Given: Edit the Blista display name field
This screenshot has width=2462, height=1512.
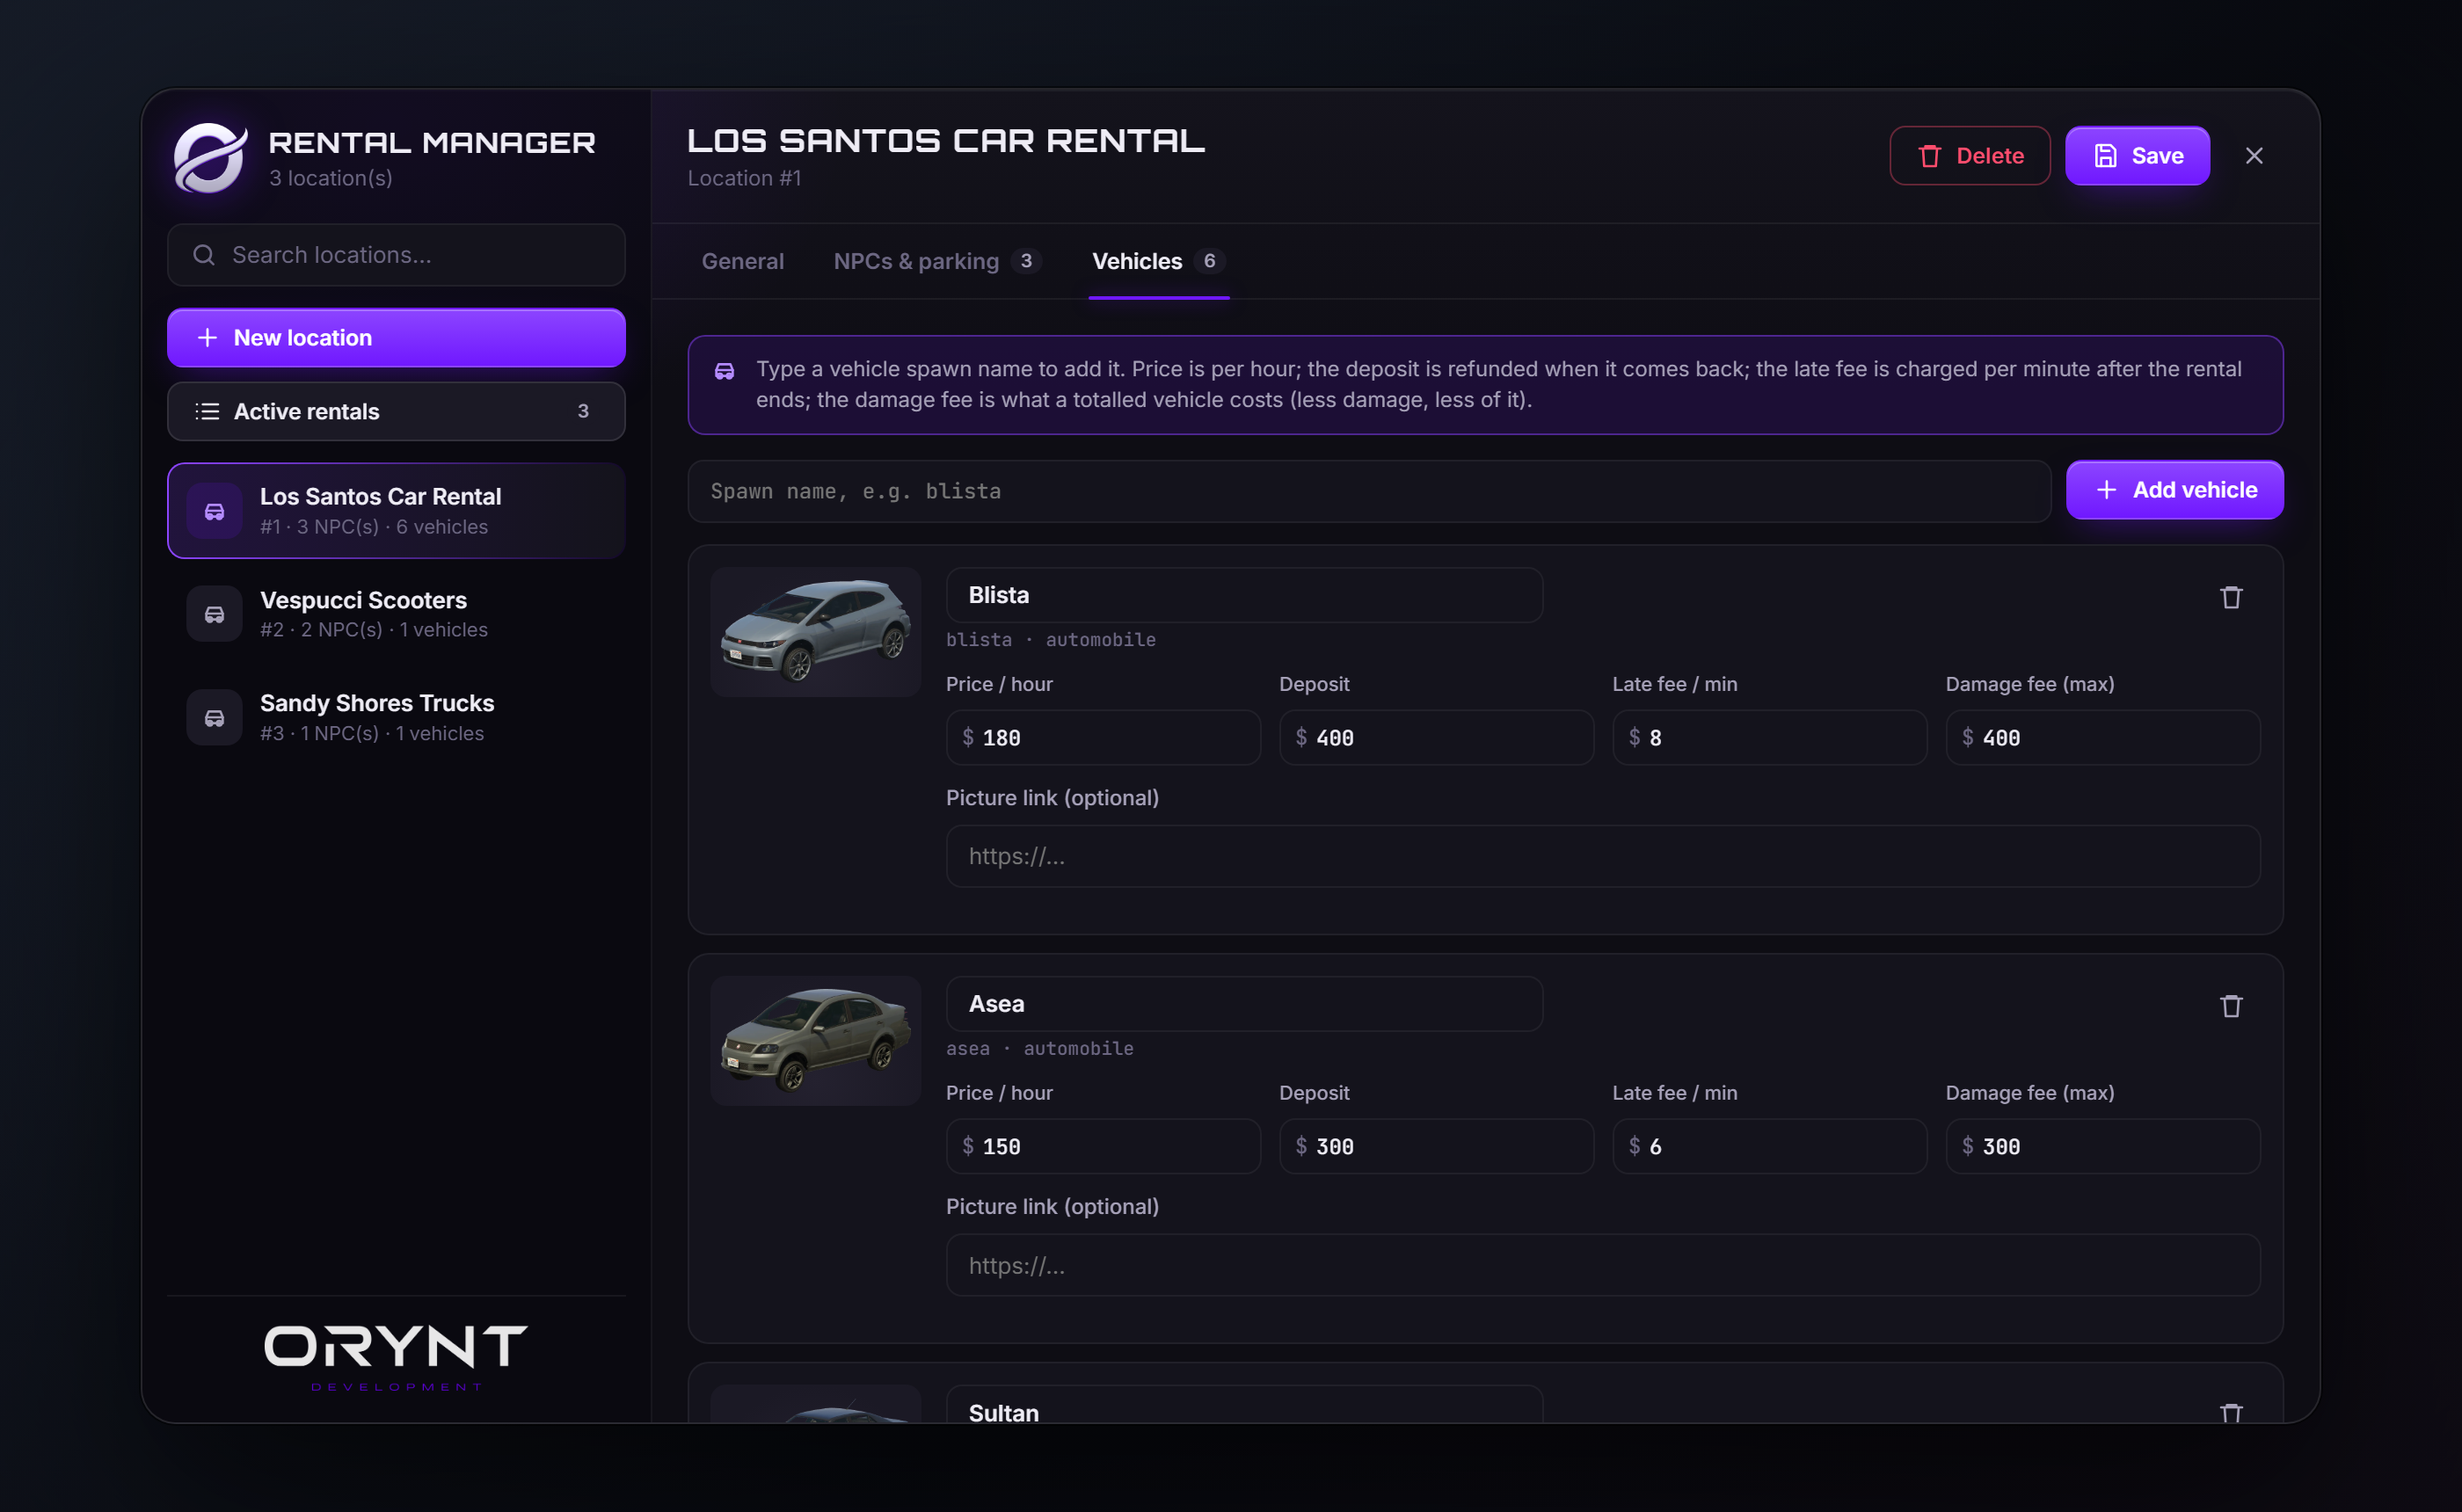Looking at the screenshot, I should pyautogui.click(x=1244, y=595).
